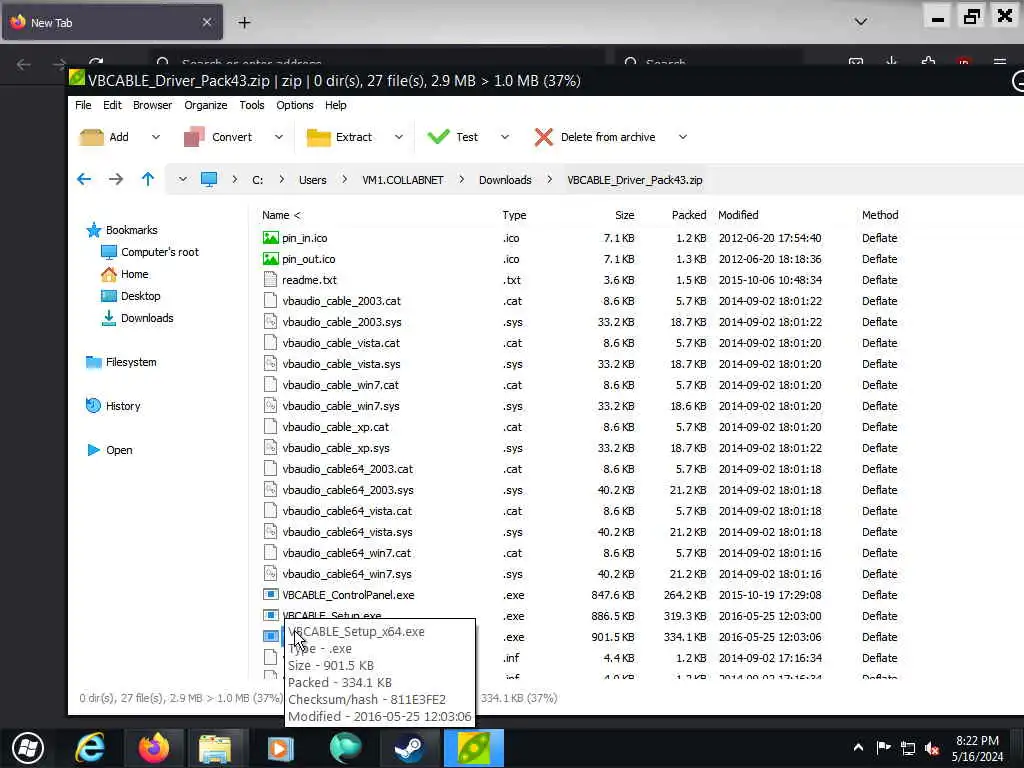Click the pin_in.ico image icon
The width and height of the screenshot is (1024, 768).
pos(270,238)
